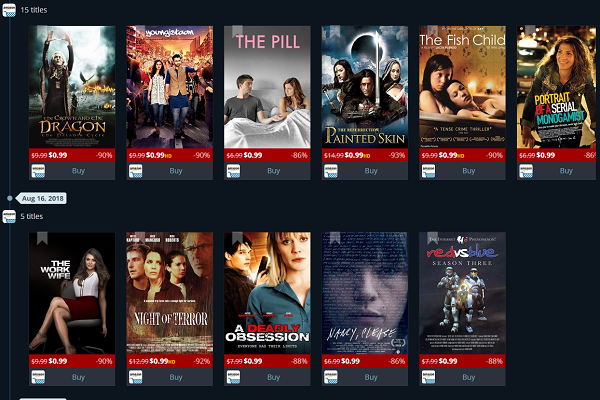Toggle bookmark ribbon on The Work Wife
The image size is (600, 400).
click(42, 238)
